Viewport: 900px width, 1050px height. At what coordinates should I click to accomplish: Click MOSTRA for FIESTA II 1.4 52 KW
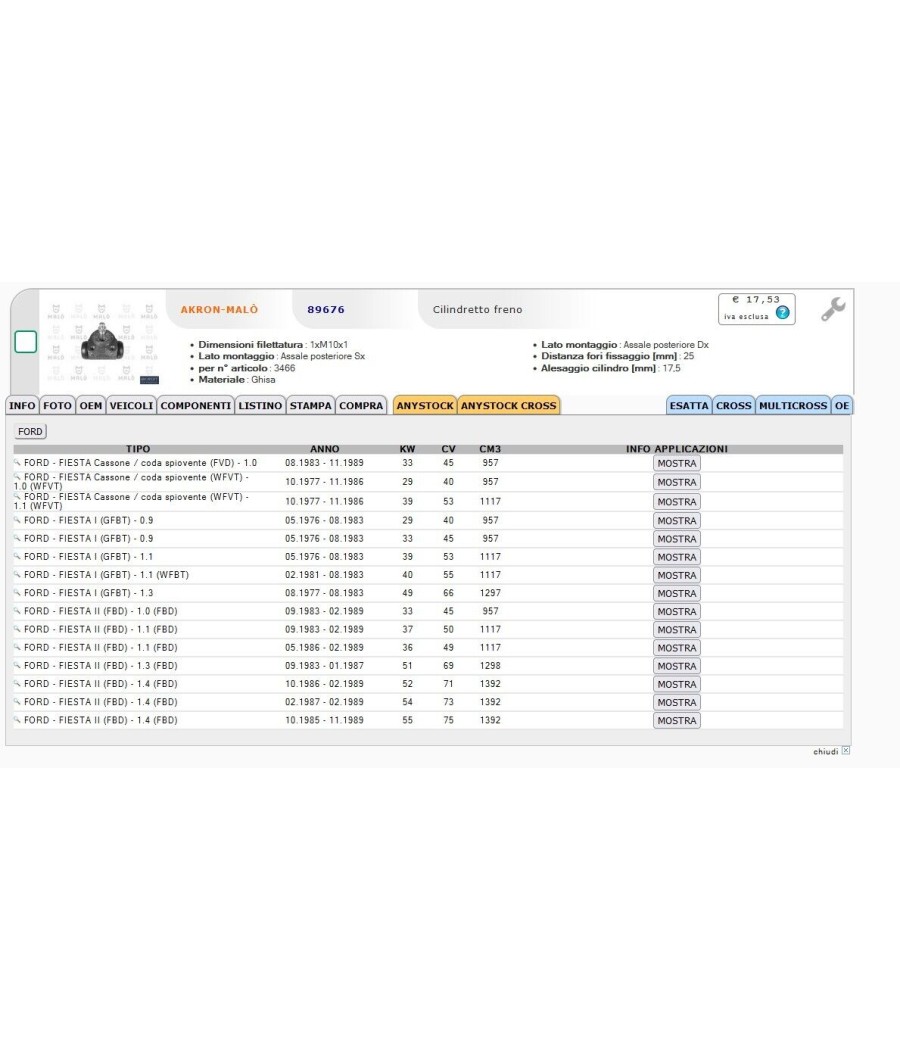click(x=676, y=684)
